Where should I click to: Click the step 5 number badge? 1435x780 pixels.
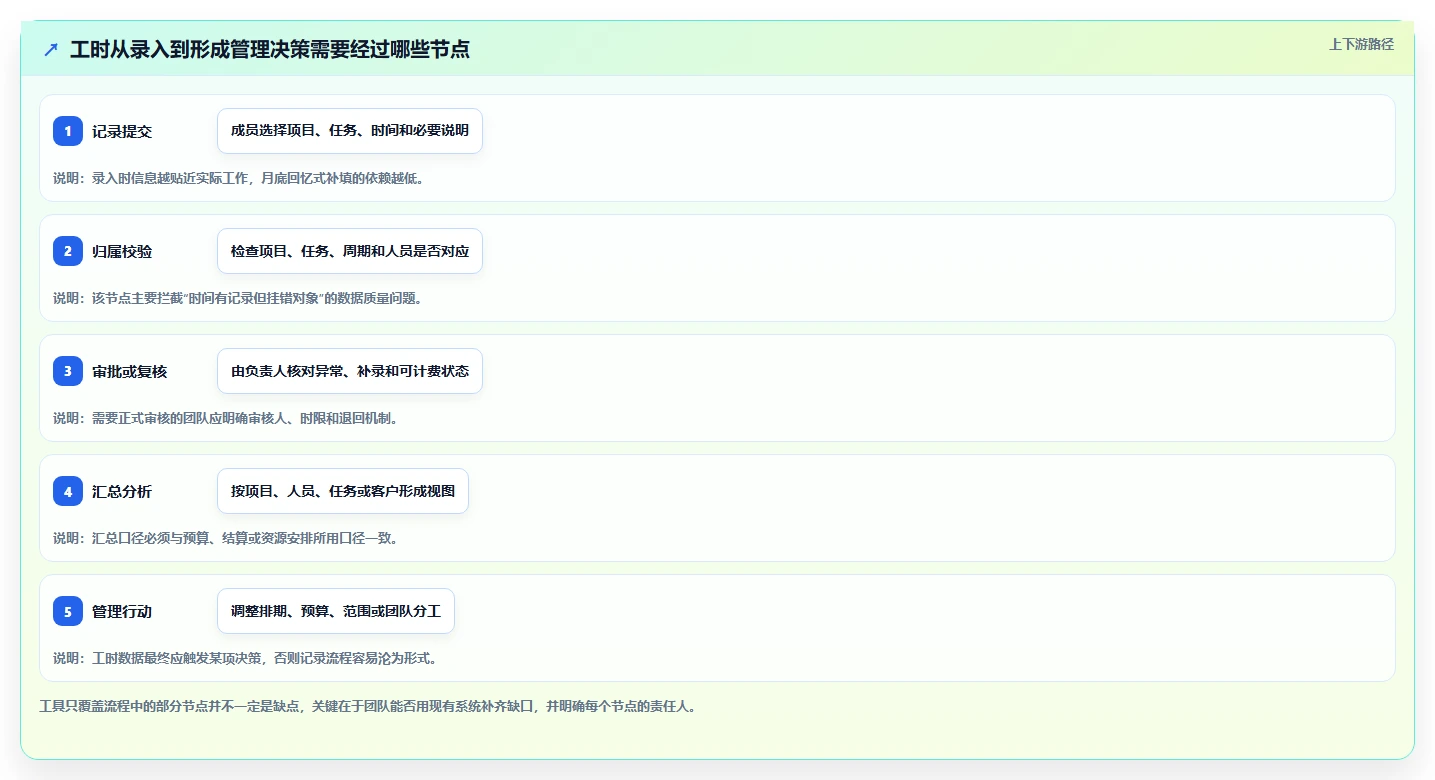pyautogui.click(x=68, y=611)
